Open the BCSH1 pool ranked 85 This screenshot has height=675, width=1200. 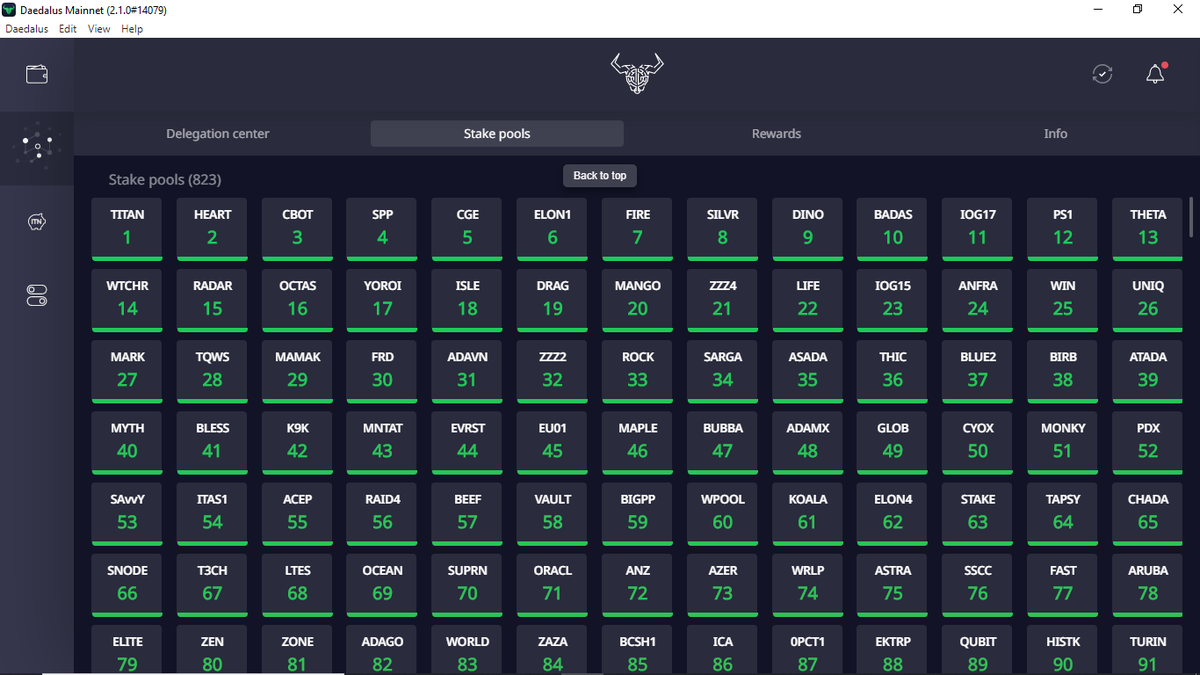pos(637,650)
